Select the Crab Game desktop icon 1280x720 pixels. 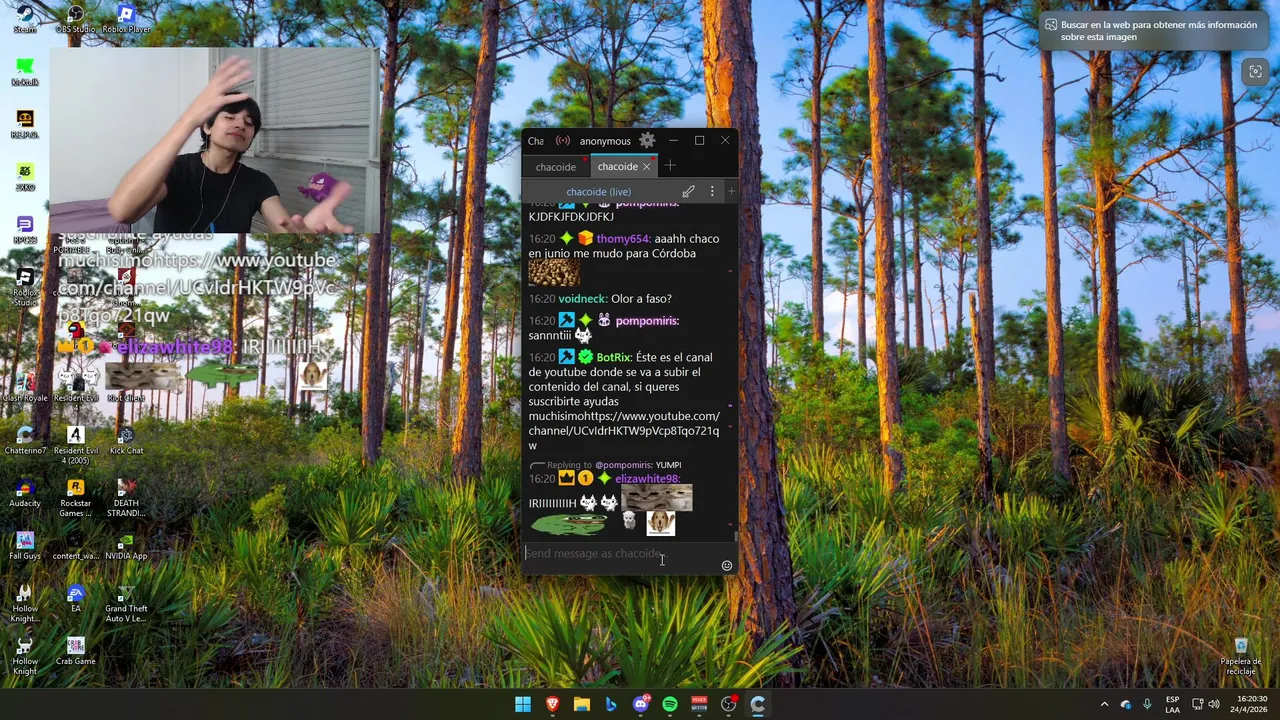click(x=75, y=651)
